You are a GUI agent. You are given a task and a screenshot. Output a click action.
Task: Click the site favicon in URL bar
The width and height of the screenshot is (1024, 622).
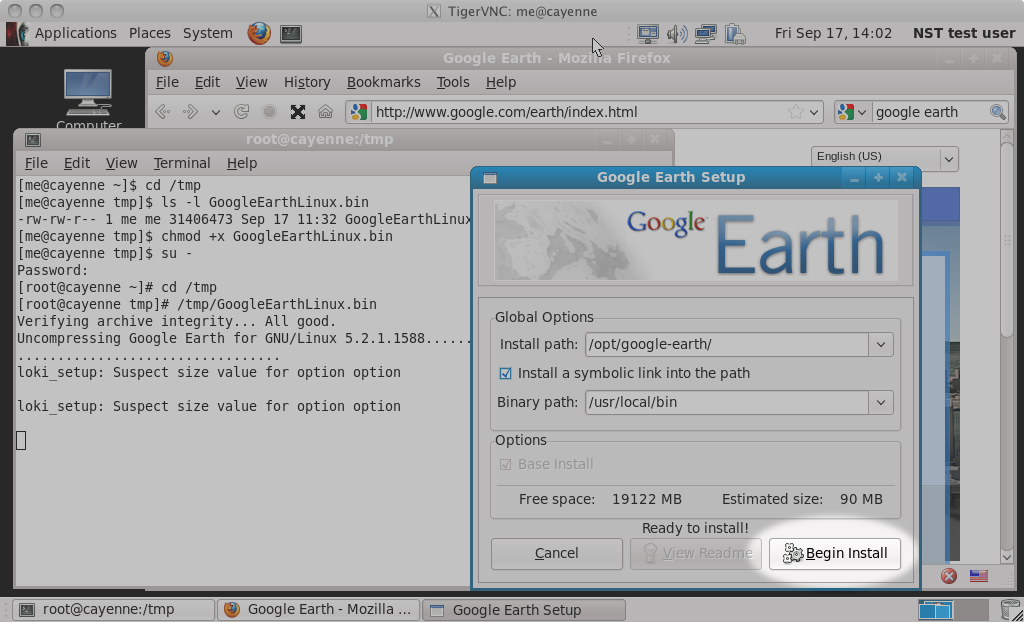(359, 112)
